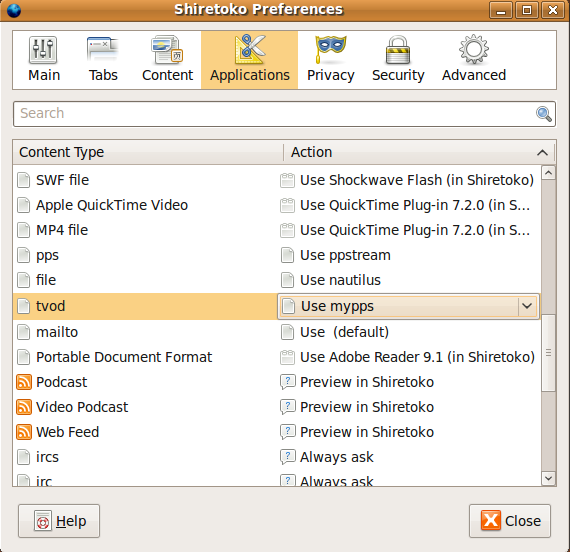Toggle sort order on Action column
Image resolution: width=570 pixels, height=552 pixels.
pos(419,152)
